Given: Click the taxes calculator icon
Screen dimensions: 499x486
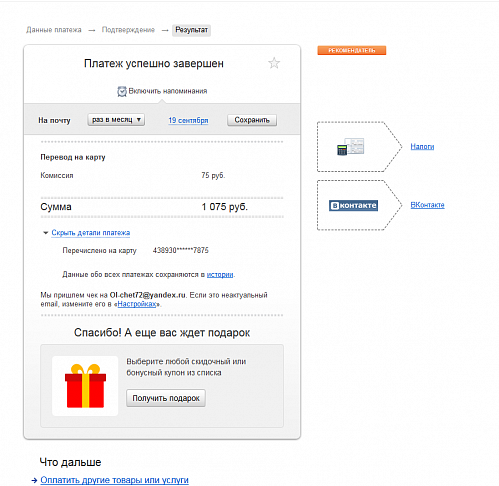Looking at the screenshot, I should [x=350, y=147].
